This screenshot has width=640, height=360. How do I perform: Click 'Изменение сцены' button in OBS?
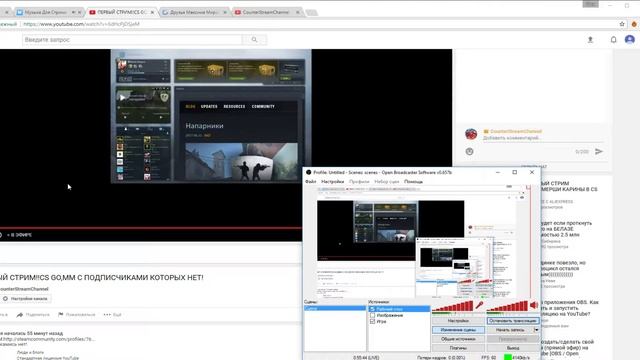(458, 330)
